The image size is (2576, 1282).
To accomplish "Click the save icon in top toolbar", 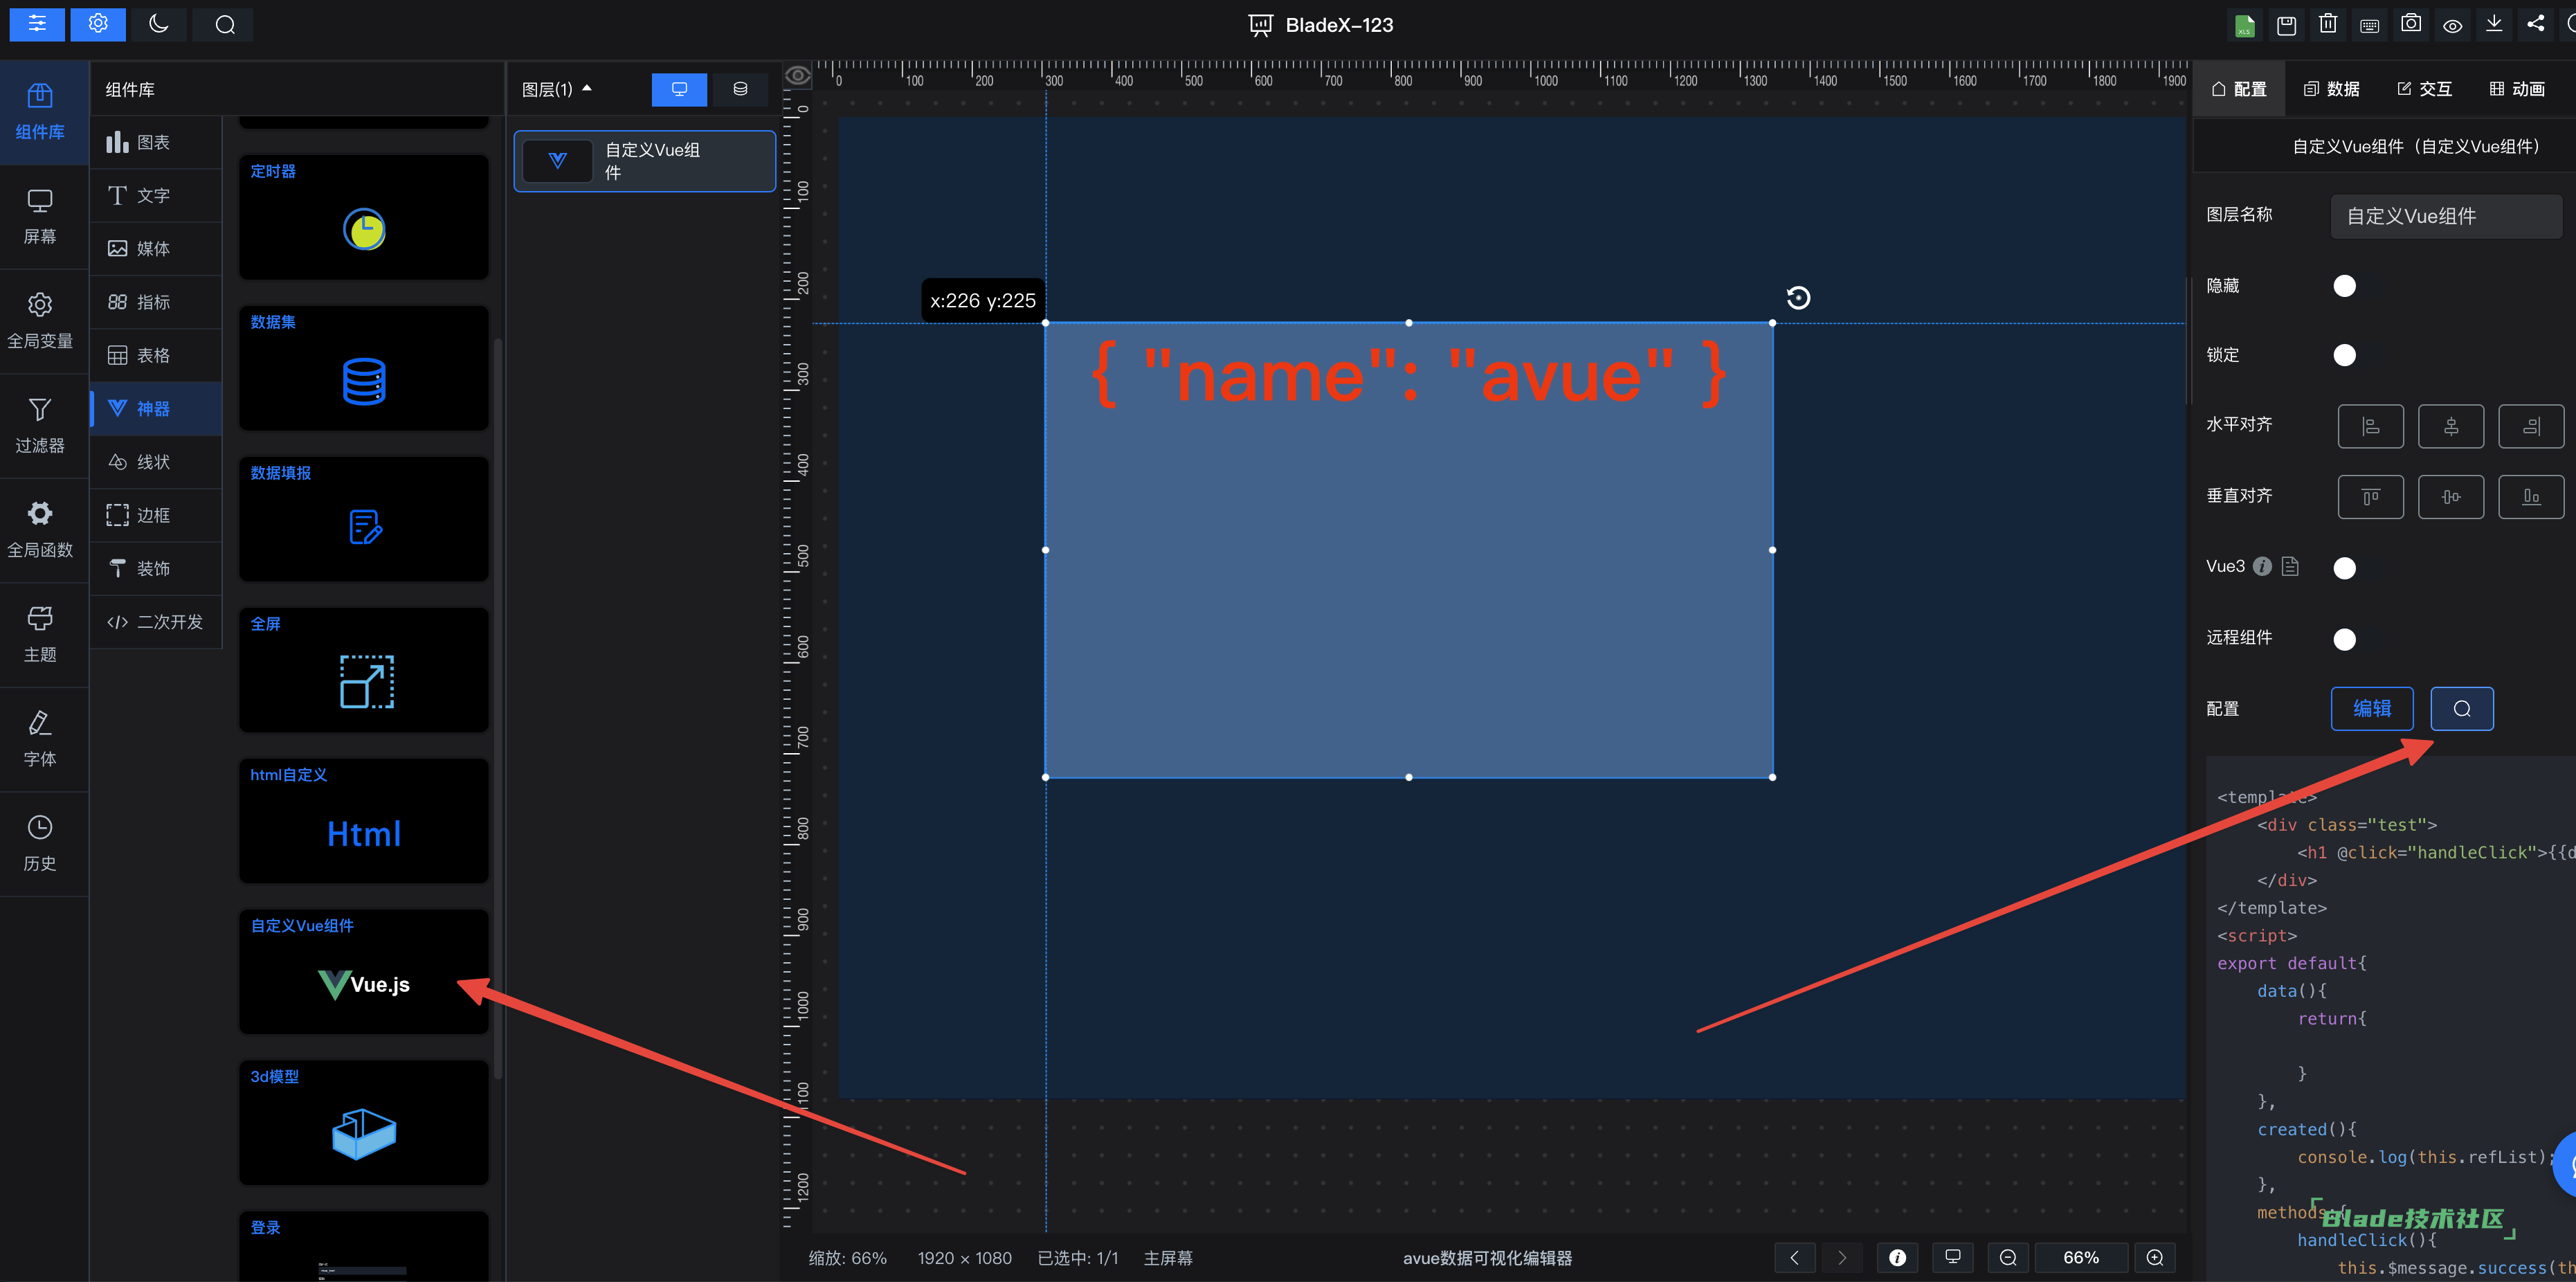I will 2286,25.
